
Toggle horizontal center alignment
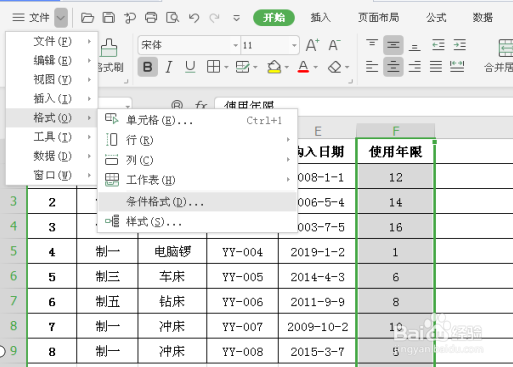[393, 67]
